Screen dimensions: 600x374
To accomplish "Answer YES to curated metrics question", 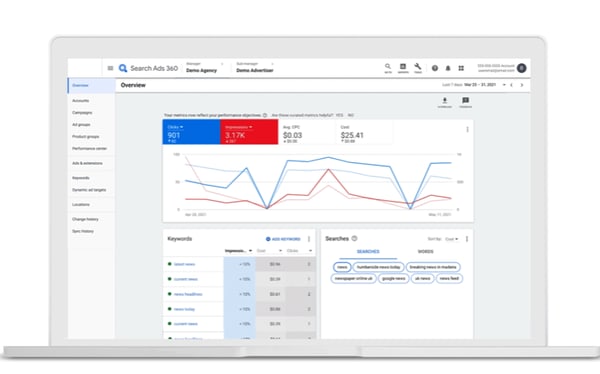I will 339,115.
